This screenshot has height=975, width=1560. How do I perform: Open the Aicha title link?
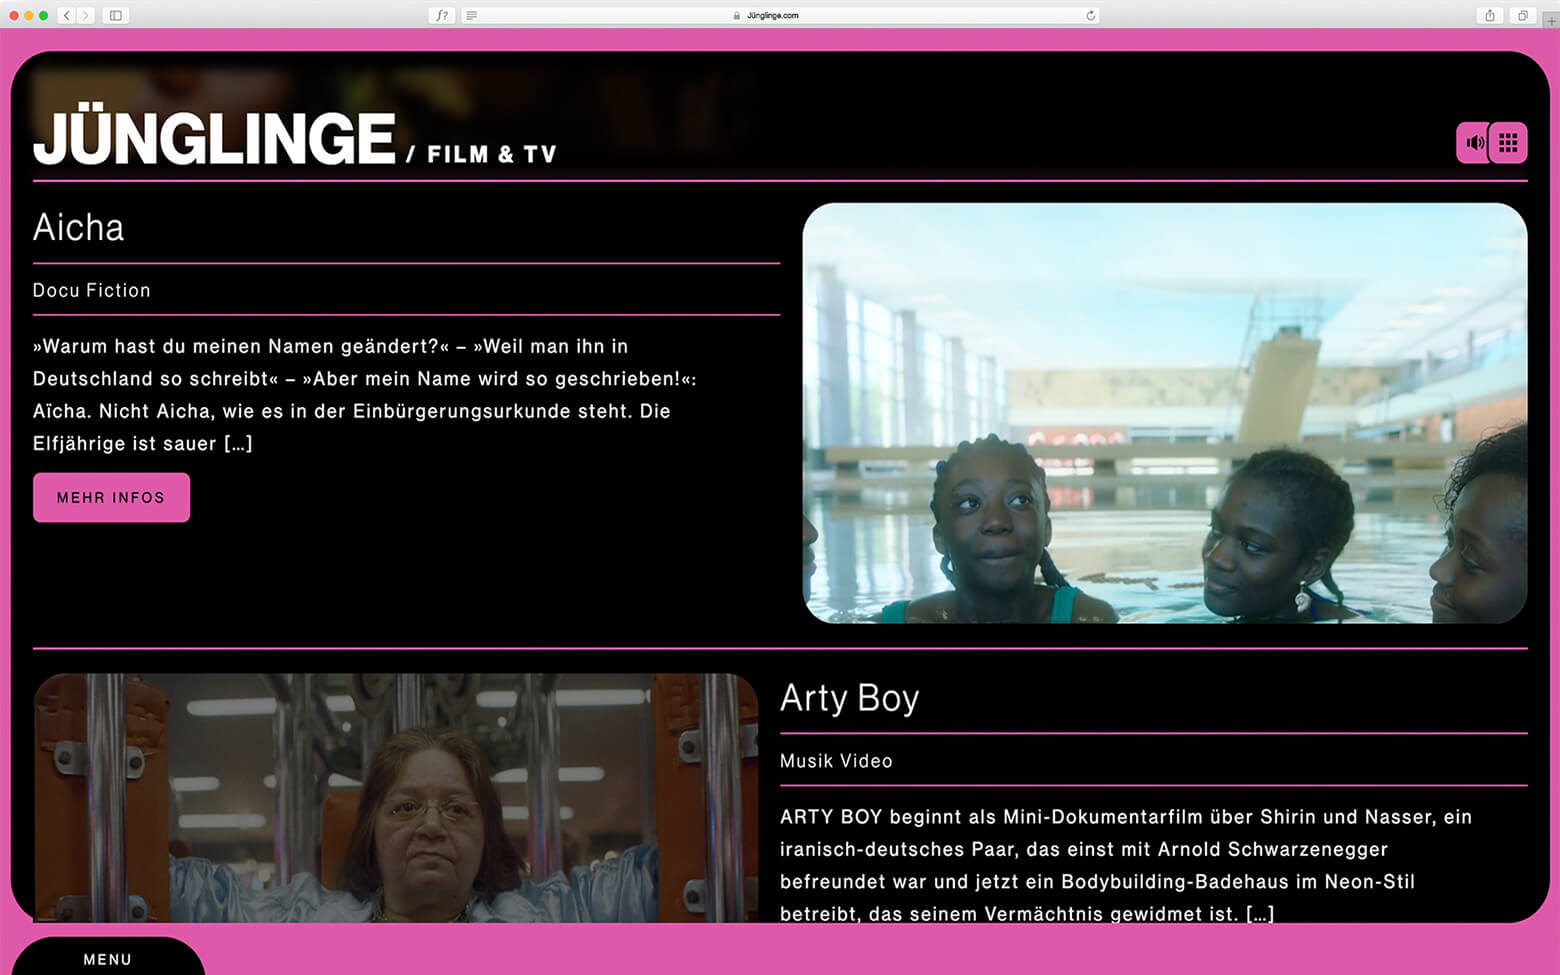click(x=79, y=228)
